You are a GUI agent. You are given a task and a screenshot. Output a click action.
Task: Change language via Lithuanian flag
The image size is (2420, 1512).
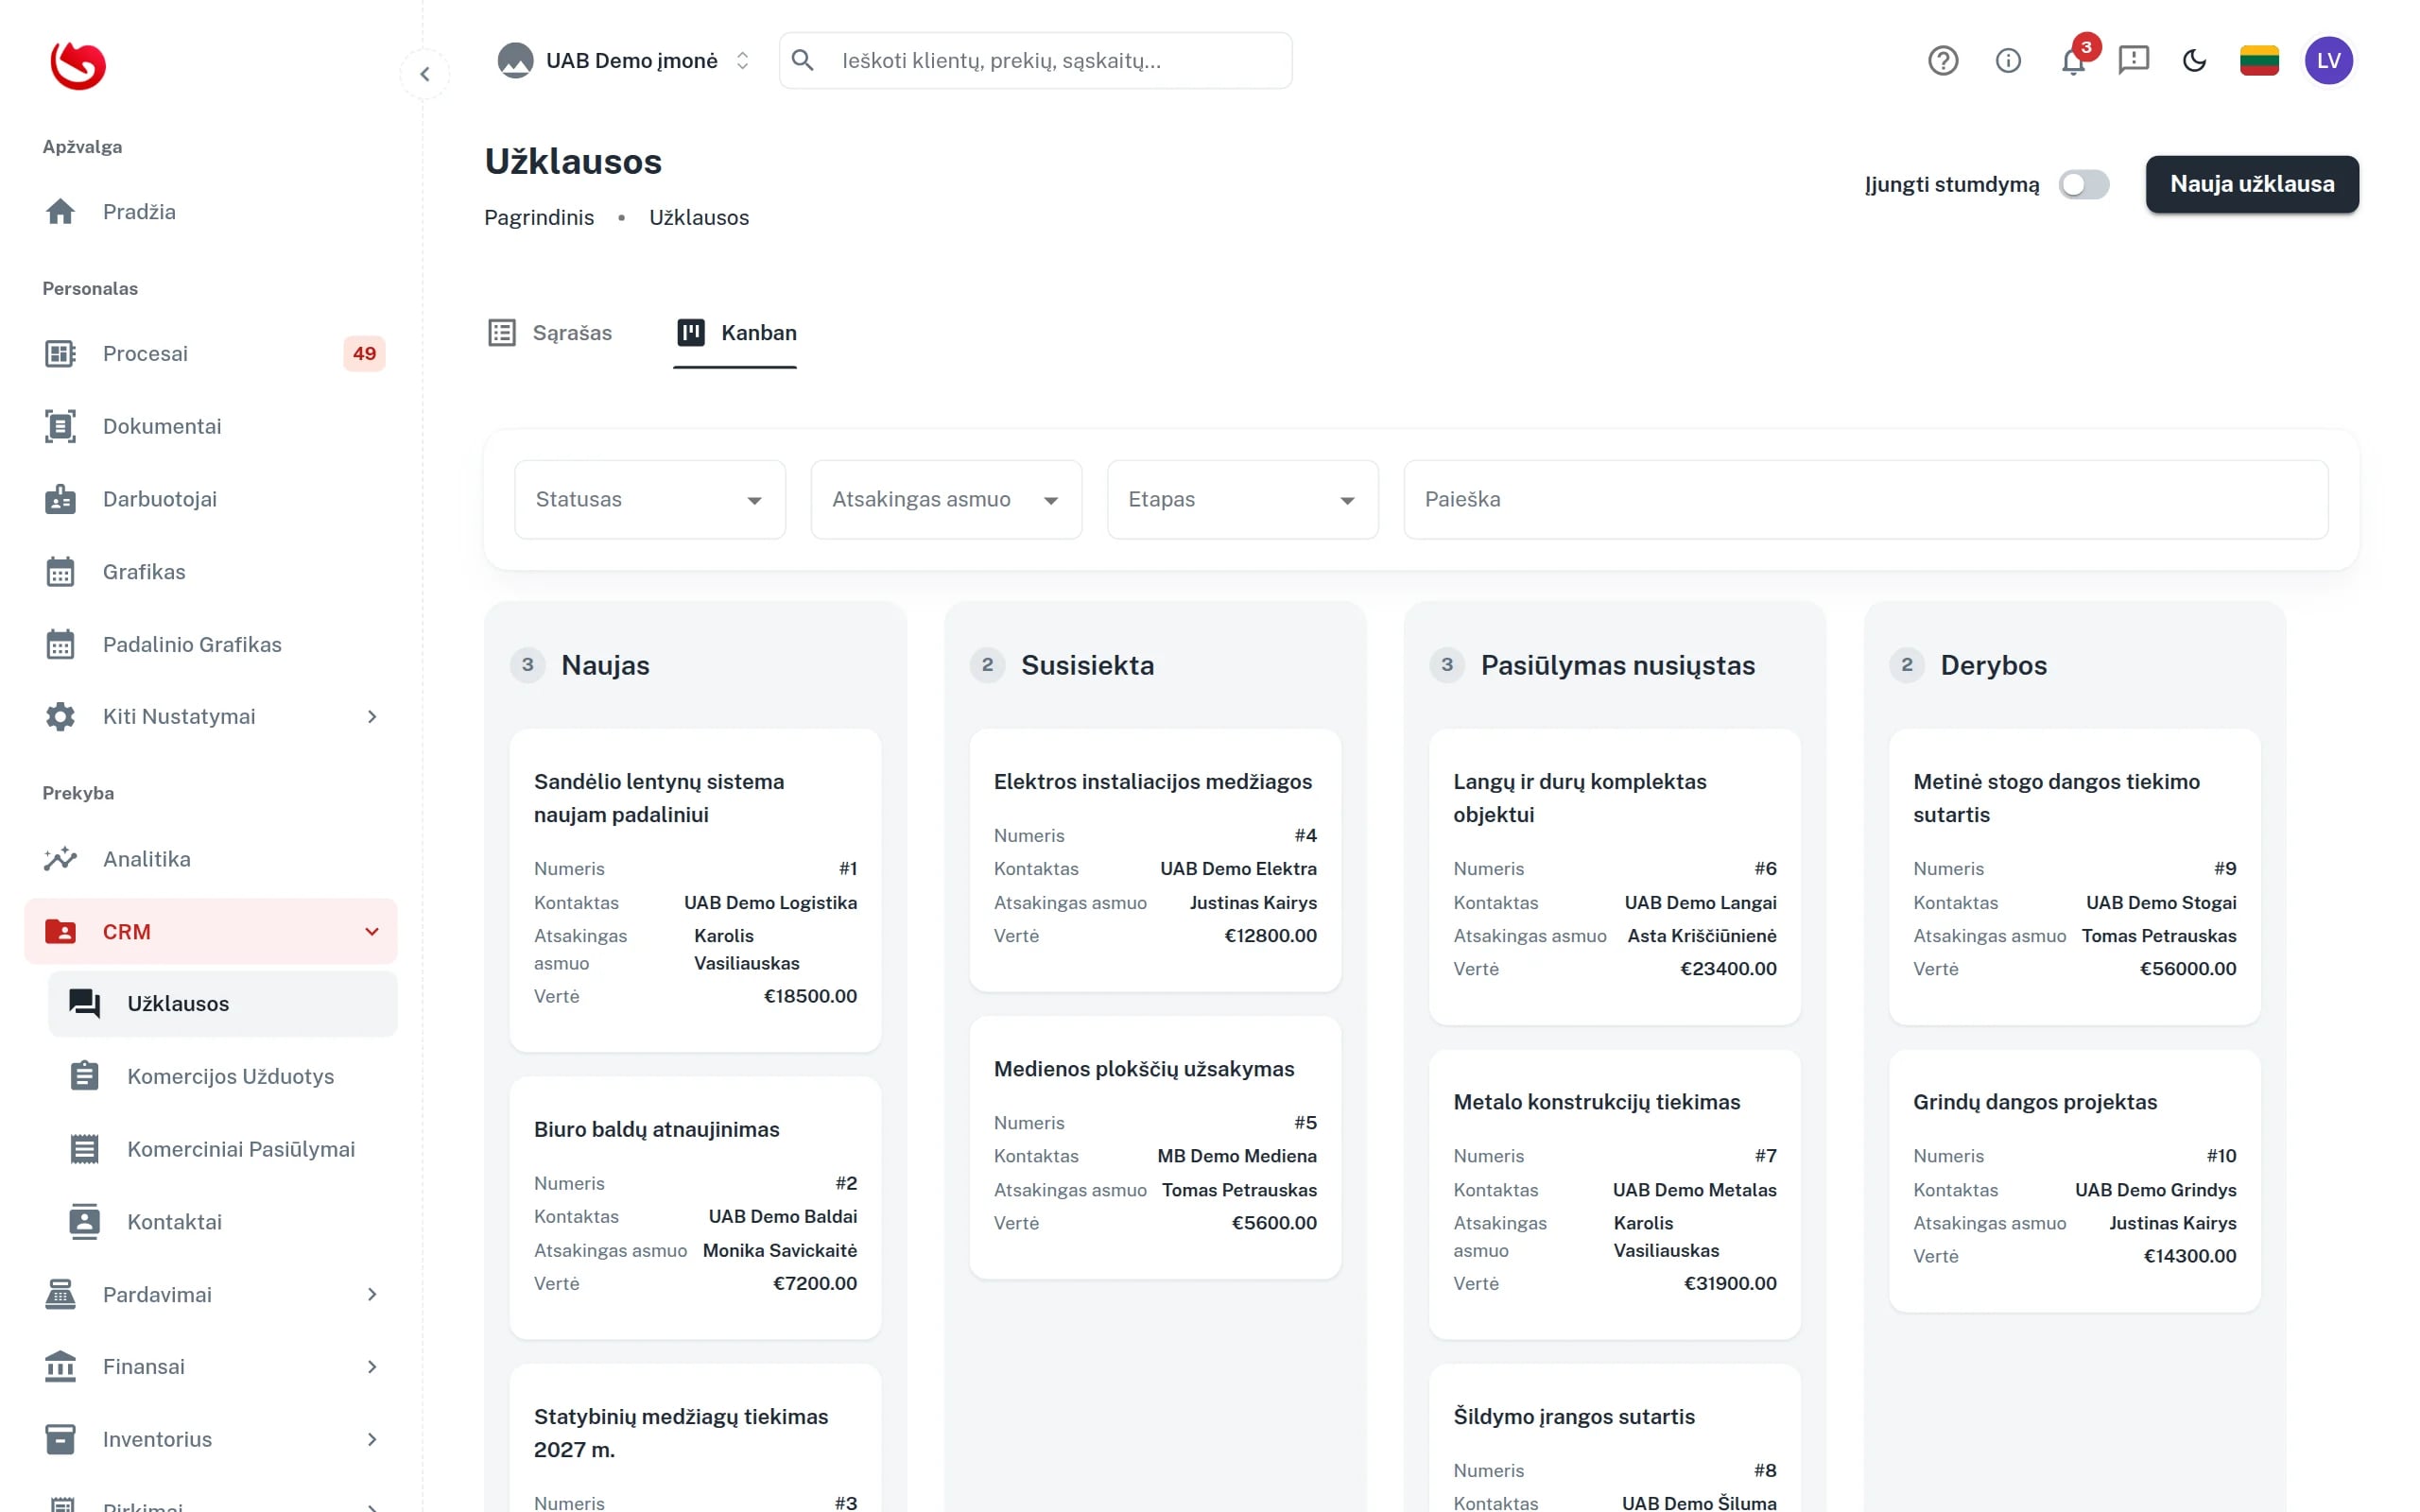(2259, 61)
